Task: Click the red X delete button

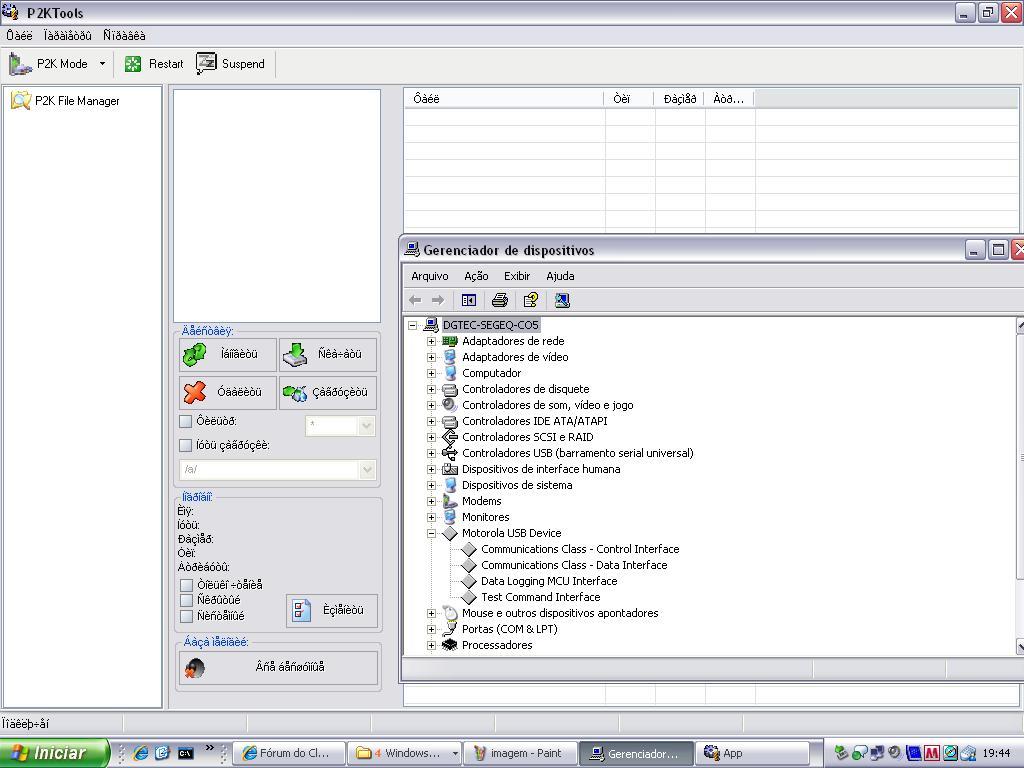Action: (x=227, y=392)
